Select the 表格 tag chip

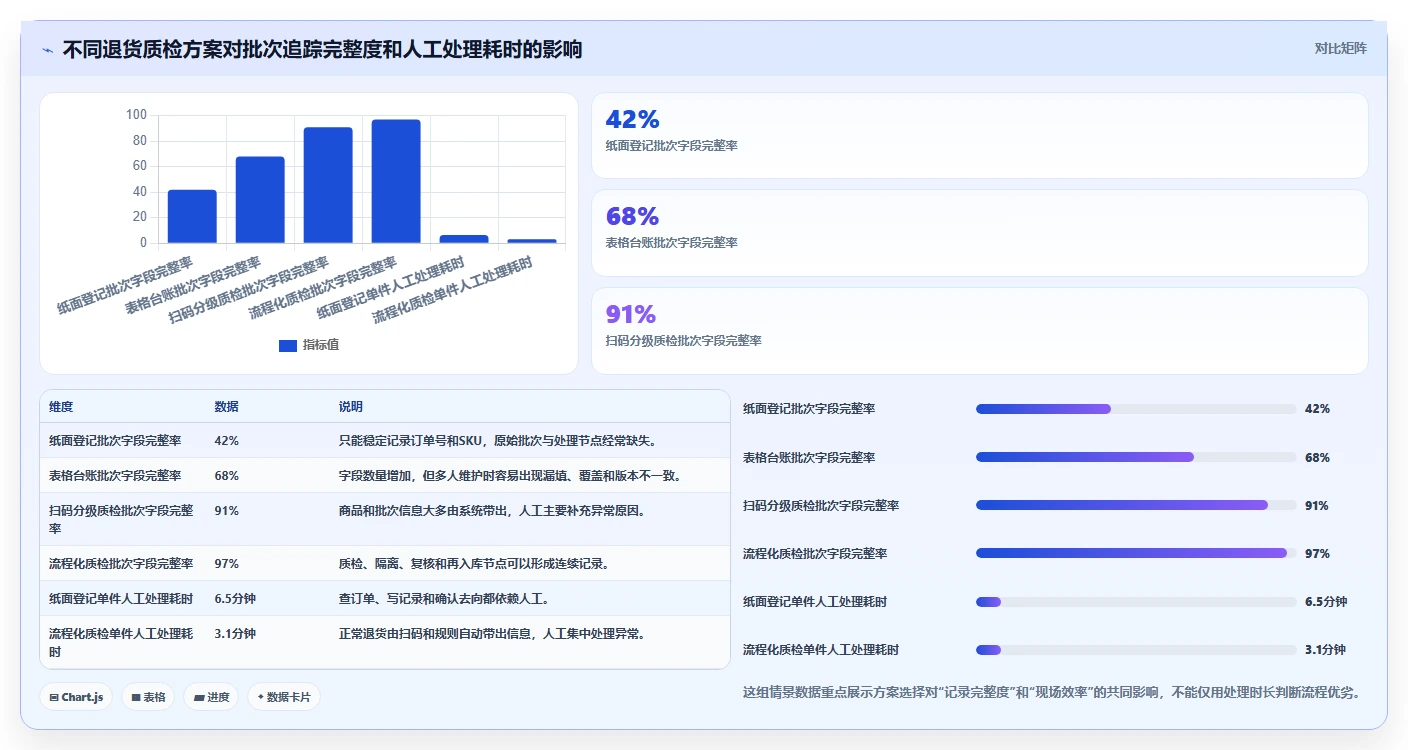(148, 697)
